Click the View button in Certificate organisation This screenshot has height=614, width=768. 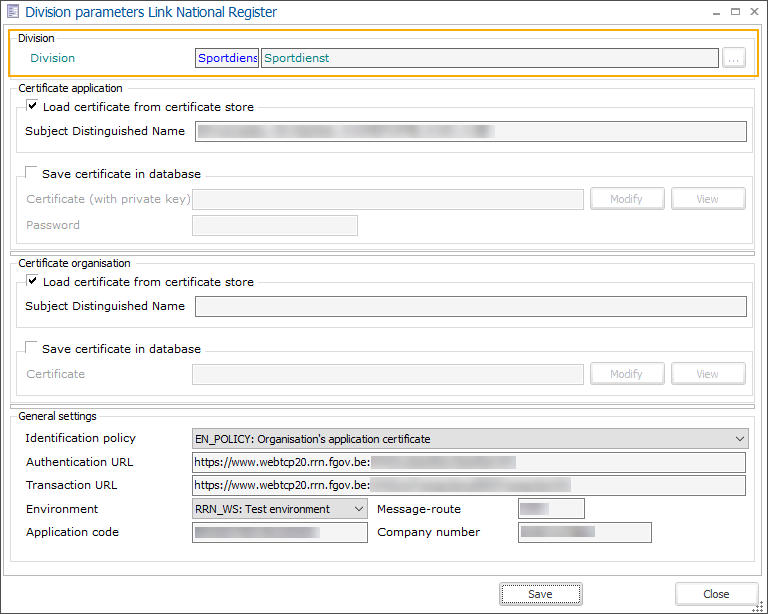pyautogui.click(x=708, y=374)
